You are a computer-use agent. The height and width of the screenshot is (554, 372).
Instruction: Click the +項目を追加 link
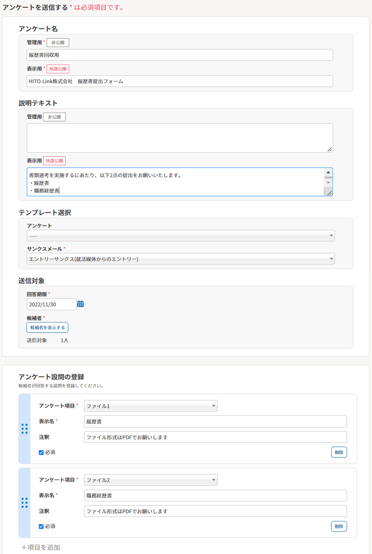click(41, 547)
